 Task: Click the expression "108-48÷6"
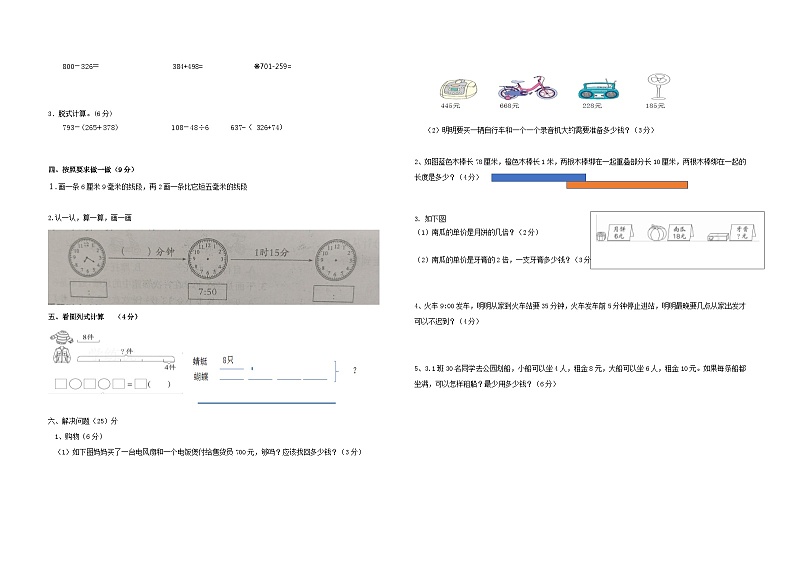(x=190, y=128)
